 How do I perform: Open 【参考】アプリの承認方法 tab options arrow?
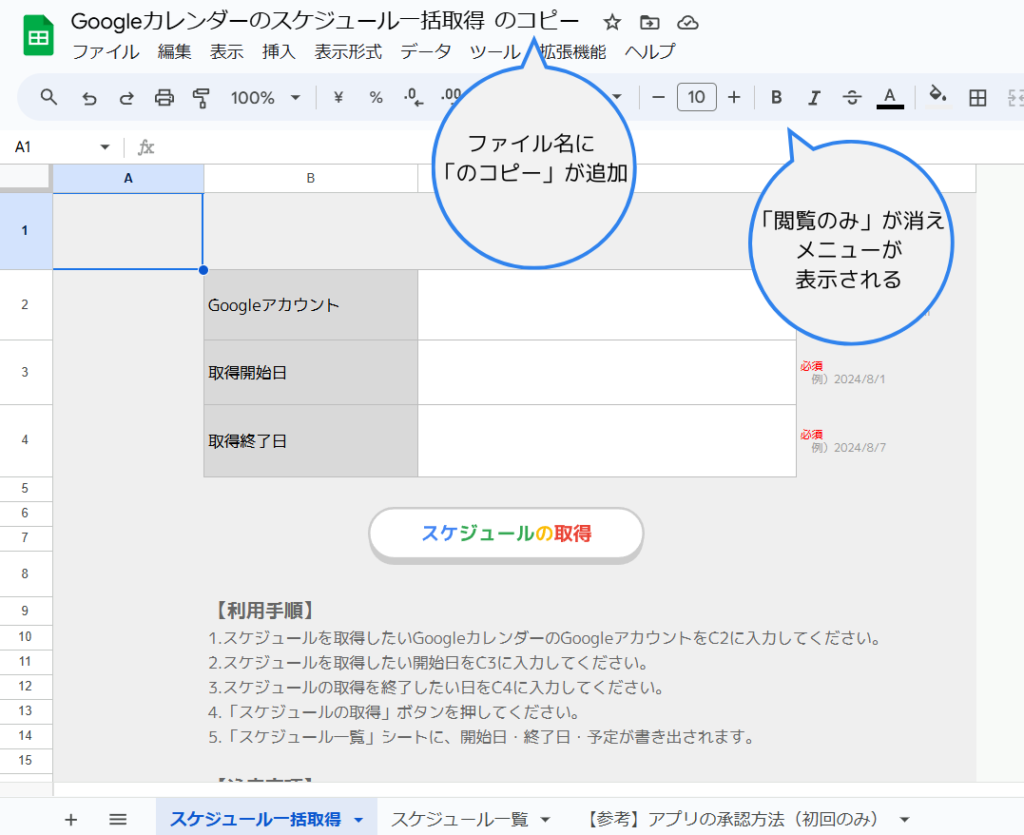(904, 819)
